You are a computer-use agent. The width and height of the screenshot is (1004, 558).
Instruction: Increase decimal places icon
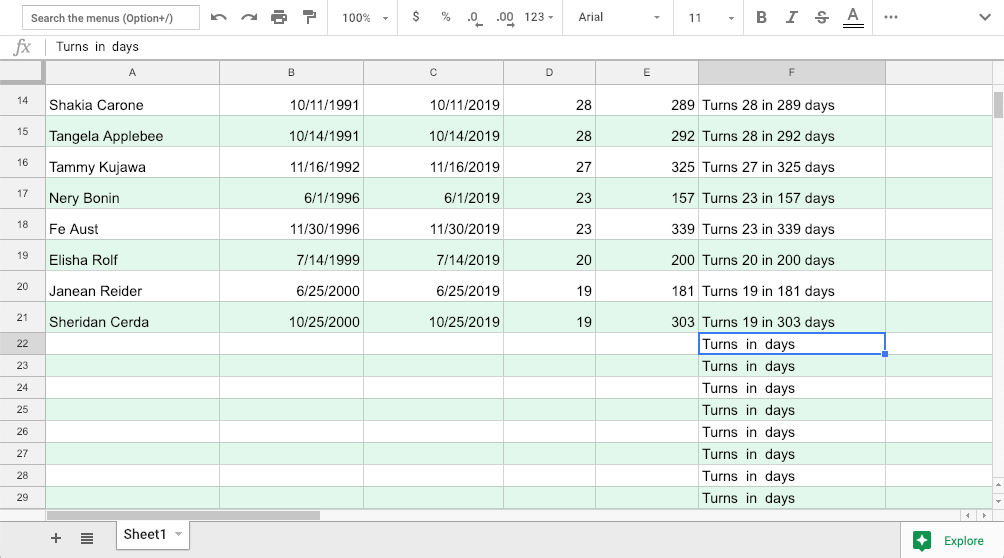(504, 18)
